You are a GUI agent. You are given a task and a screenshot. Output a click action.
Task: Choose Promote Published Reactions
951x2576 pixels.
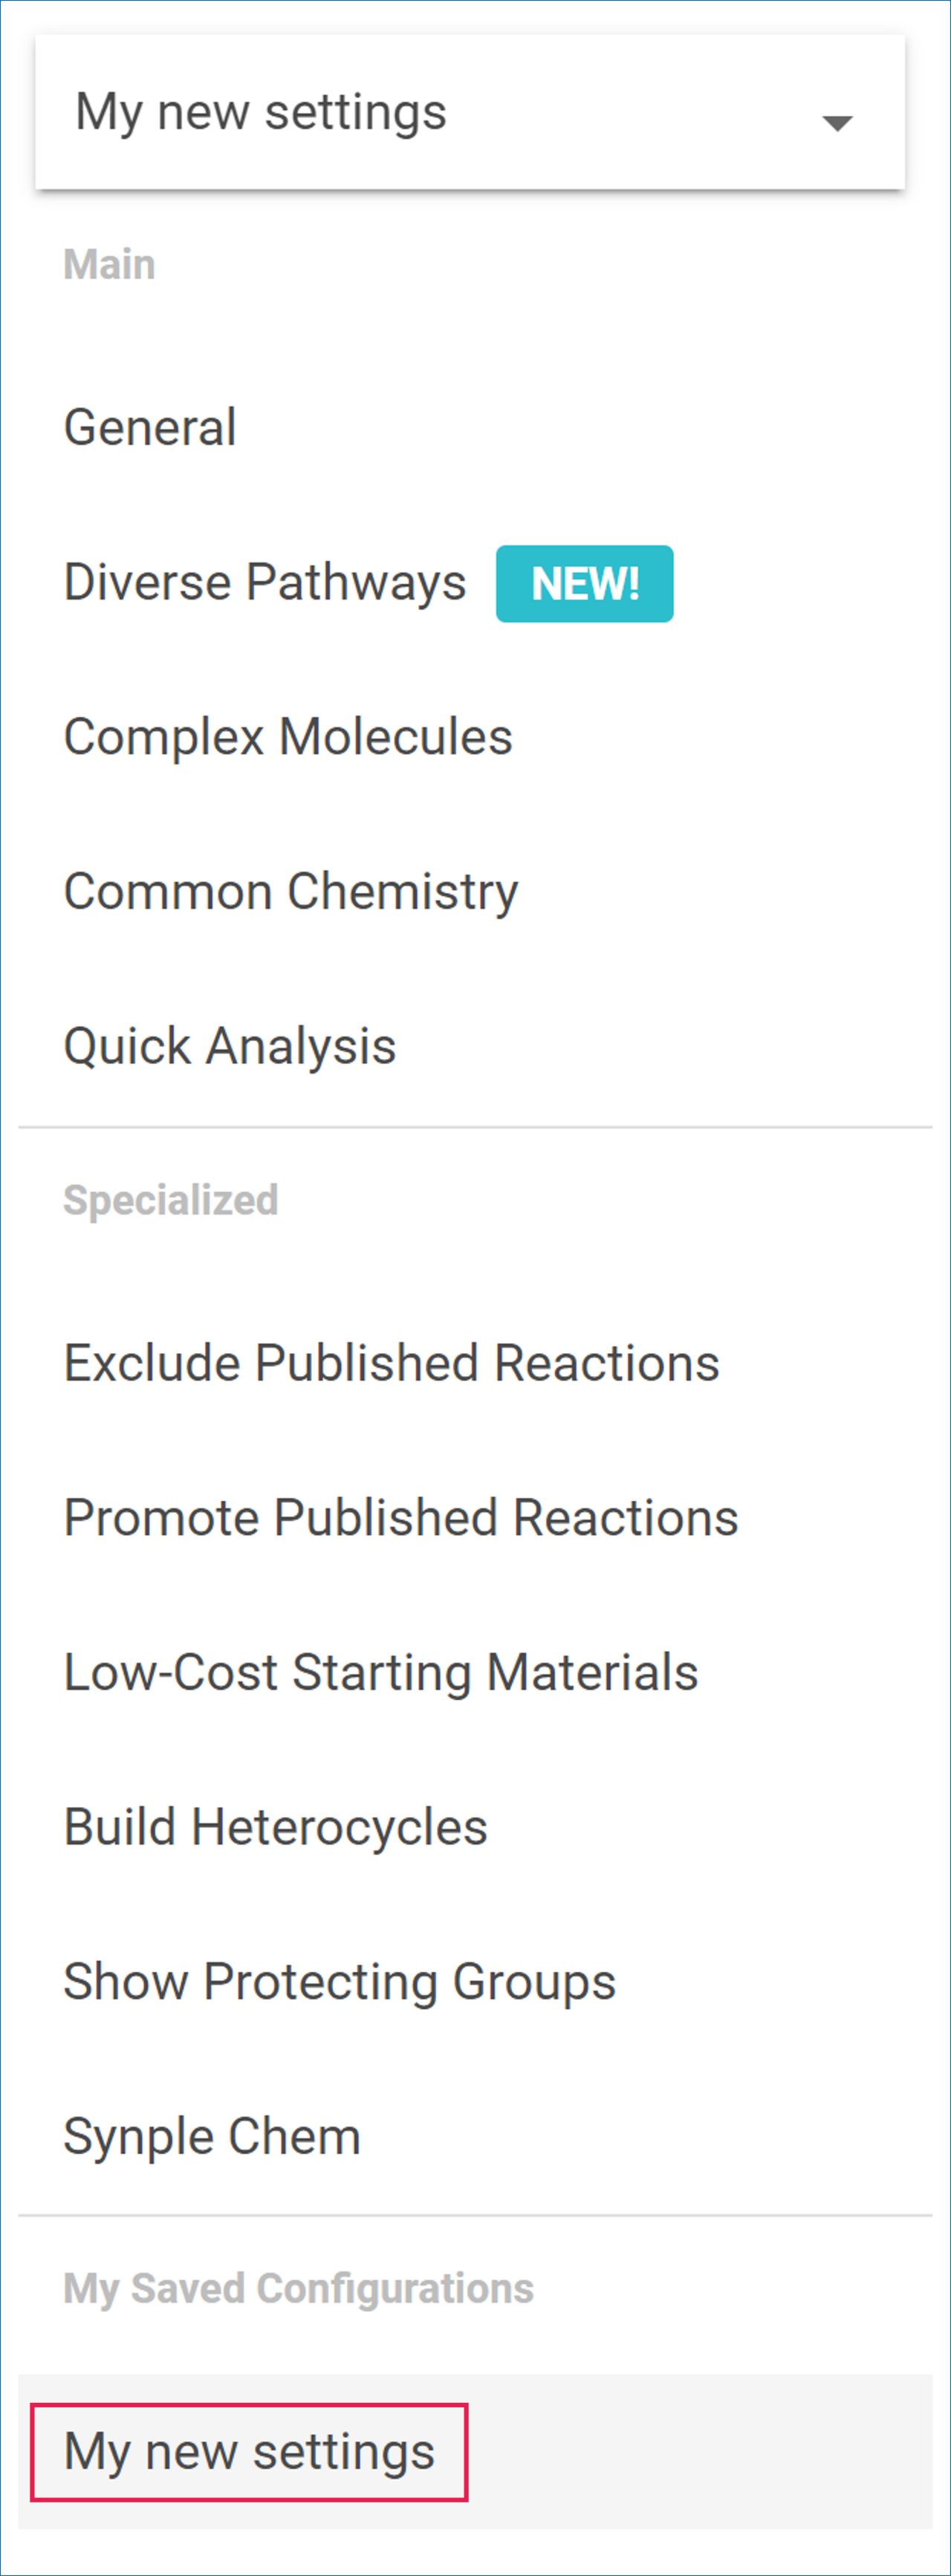[401, 1517]
